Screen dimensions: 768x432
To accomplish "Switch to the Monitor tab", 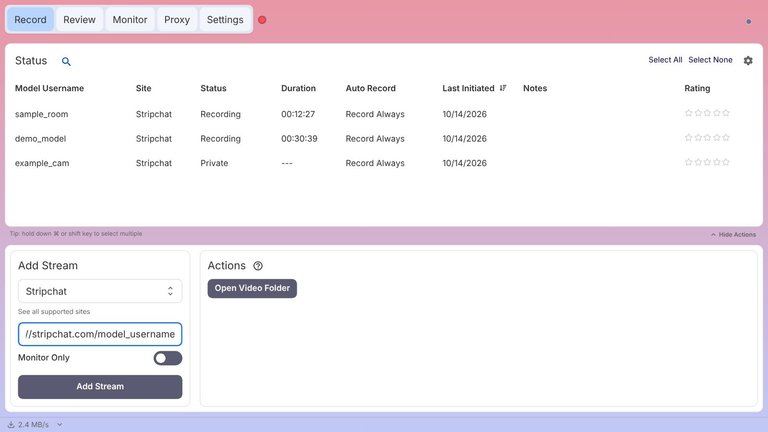I will (130, 20).
